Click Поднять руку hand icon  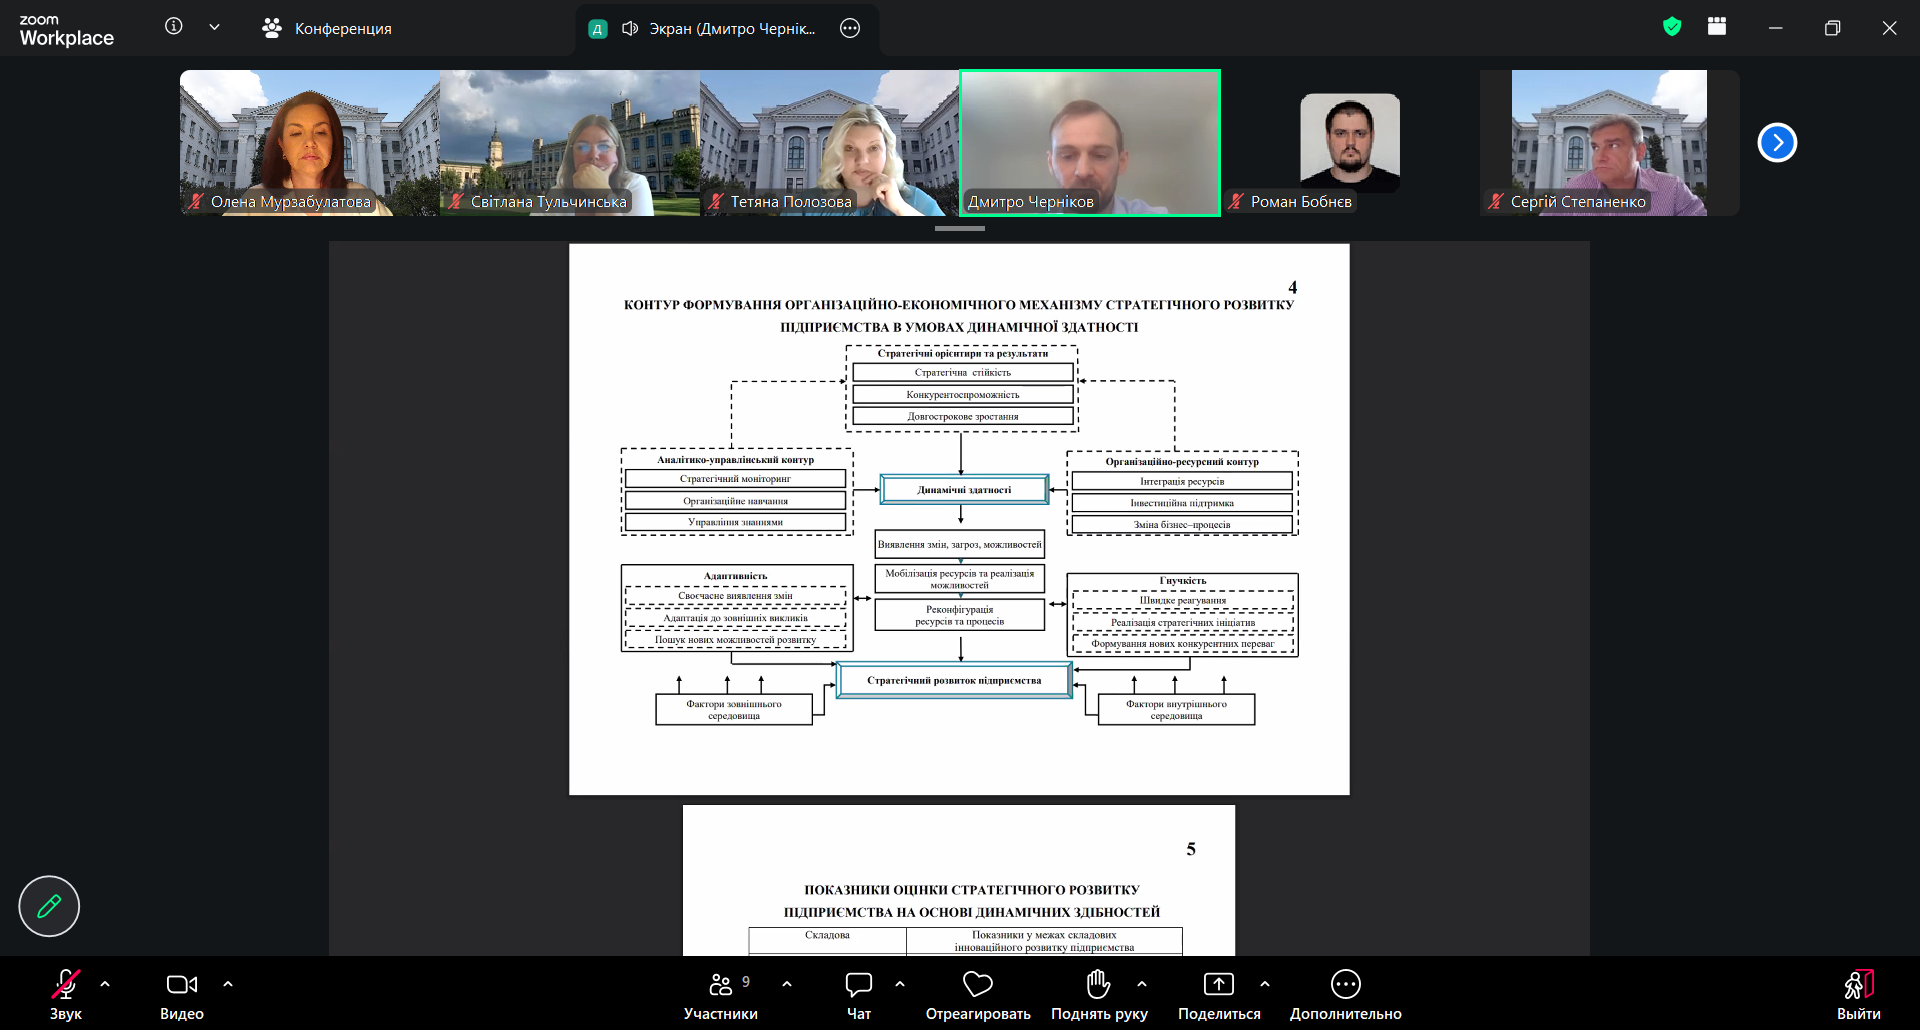pos(1099,995)
